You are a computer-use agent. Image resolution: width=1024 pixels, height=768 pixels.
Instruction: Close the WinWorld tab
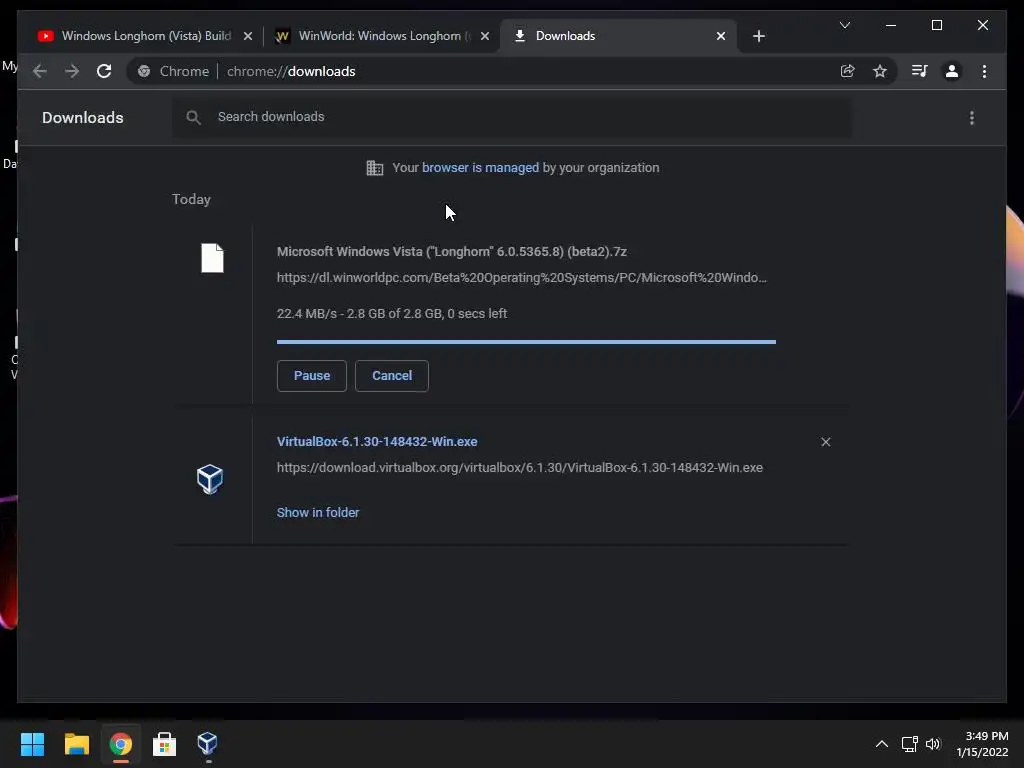click(485, 36)
